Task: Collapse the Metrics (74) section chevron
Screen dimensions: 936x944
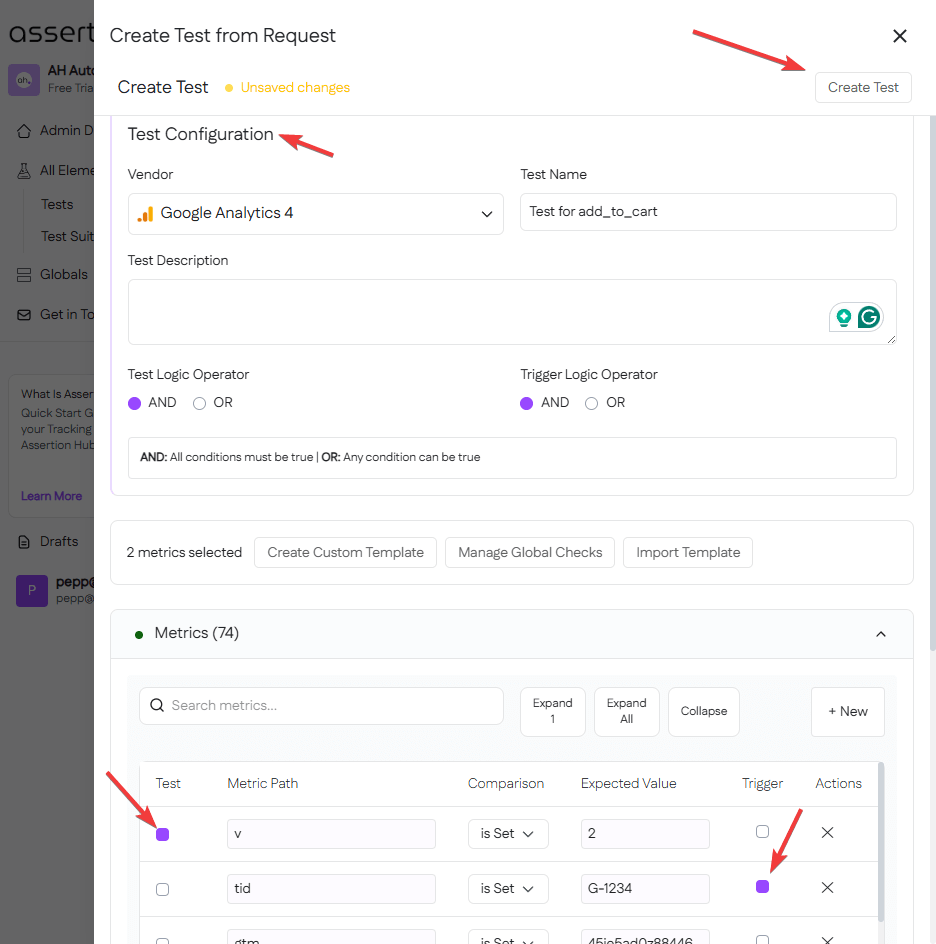Action: point(881,634)
